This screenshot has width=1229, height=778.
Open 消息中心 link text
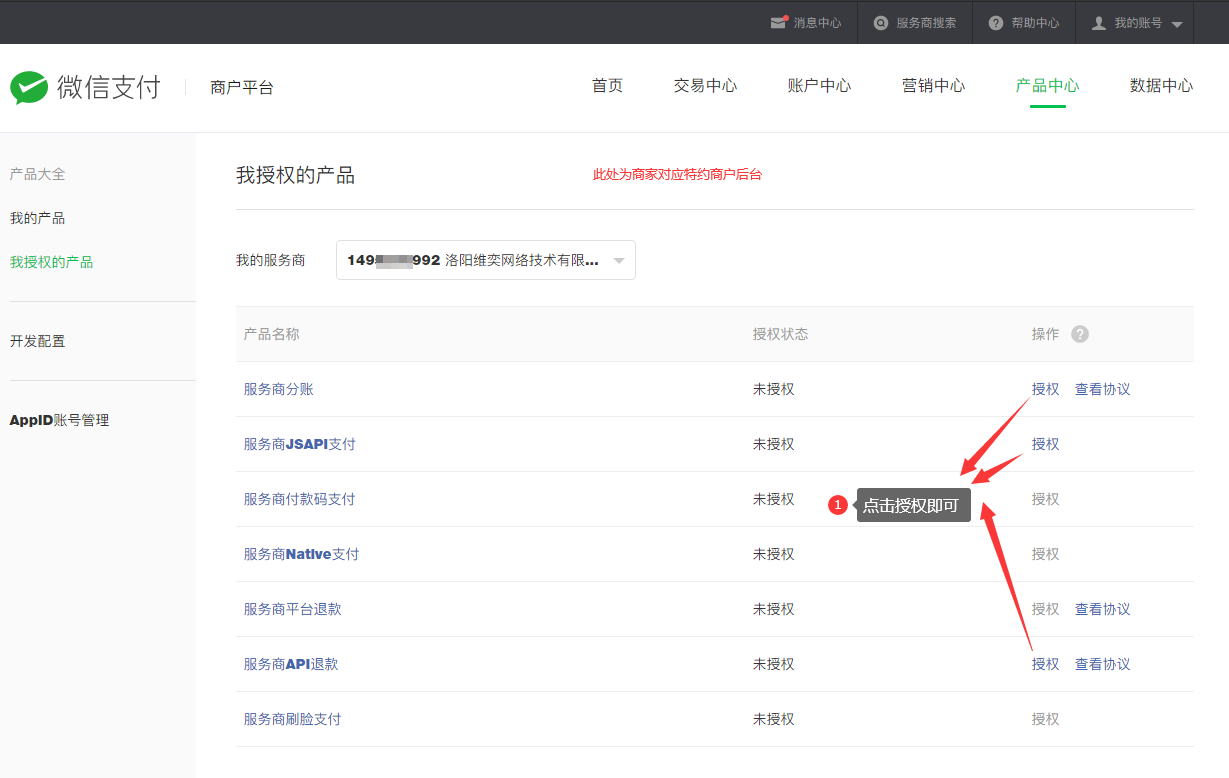pyautogui.click(x=817, y=23)
